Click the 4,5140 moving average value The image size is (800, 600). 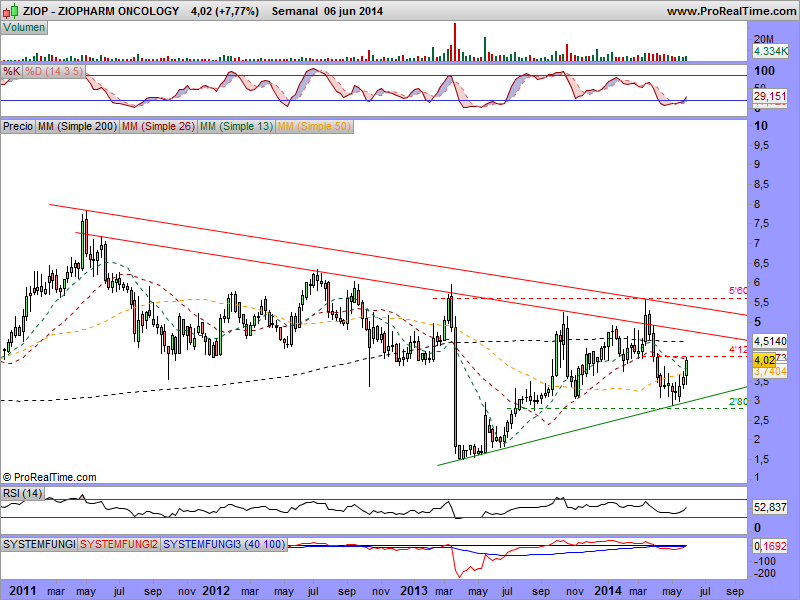click(x=770, y=341)
